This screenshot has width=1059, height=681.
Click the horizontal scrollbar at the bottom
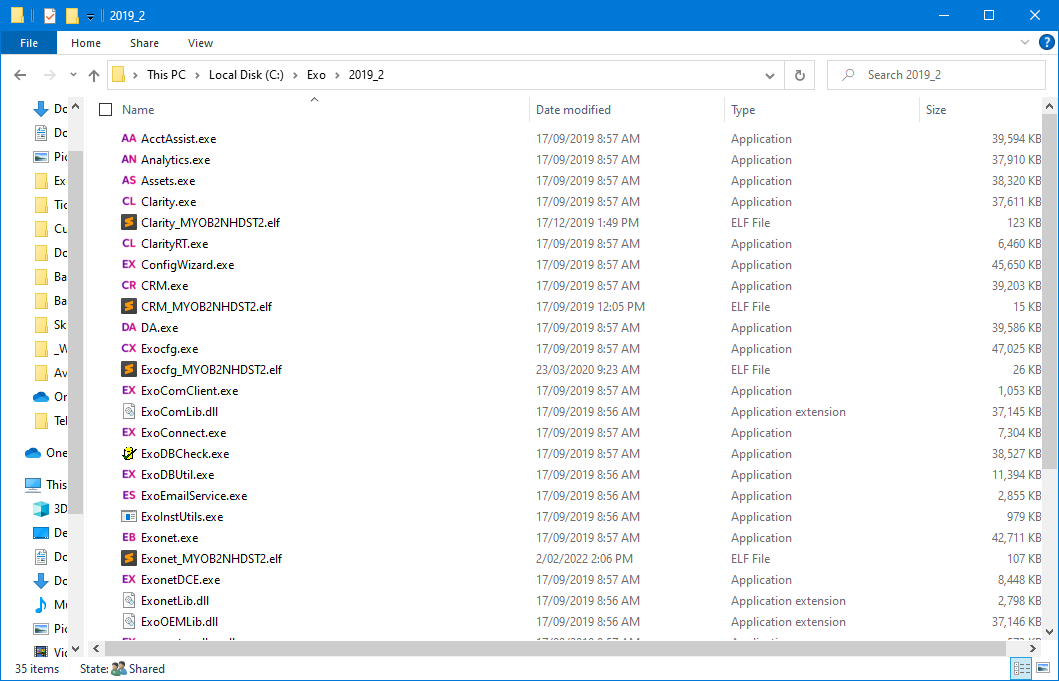tap(500, 648)
